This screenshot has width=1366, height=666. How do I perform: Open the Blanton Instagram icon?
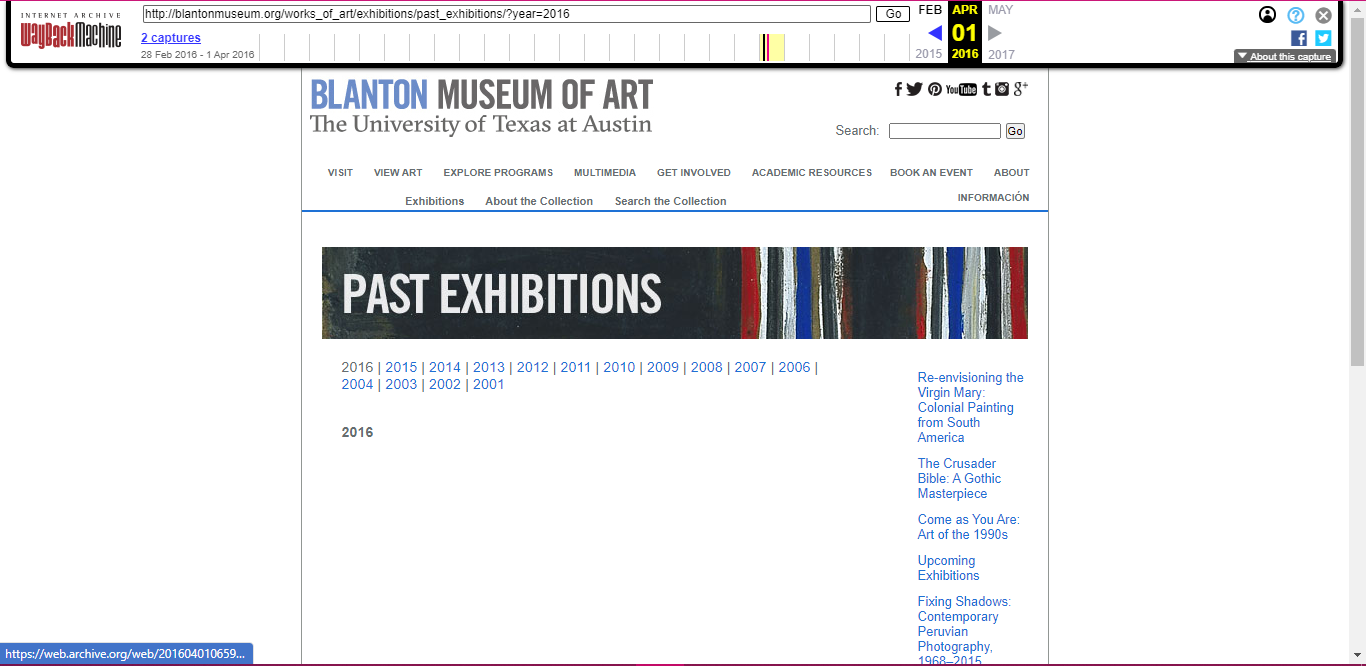[1002, 89]
